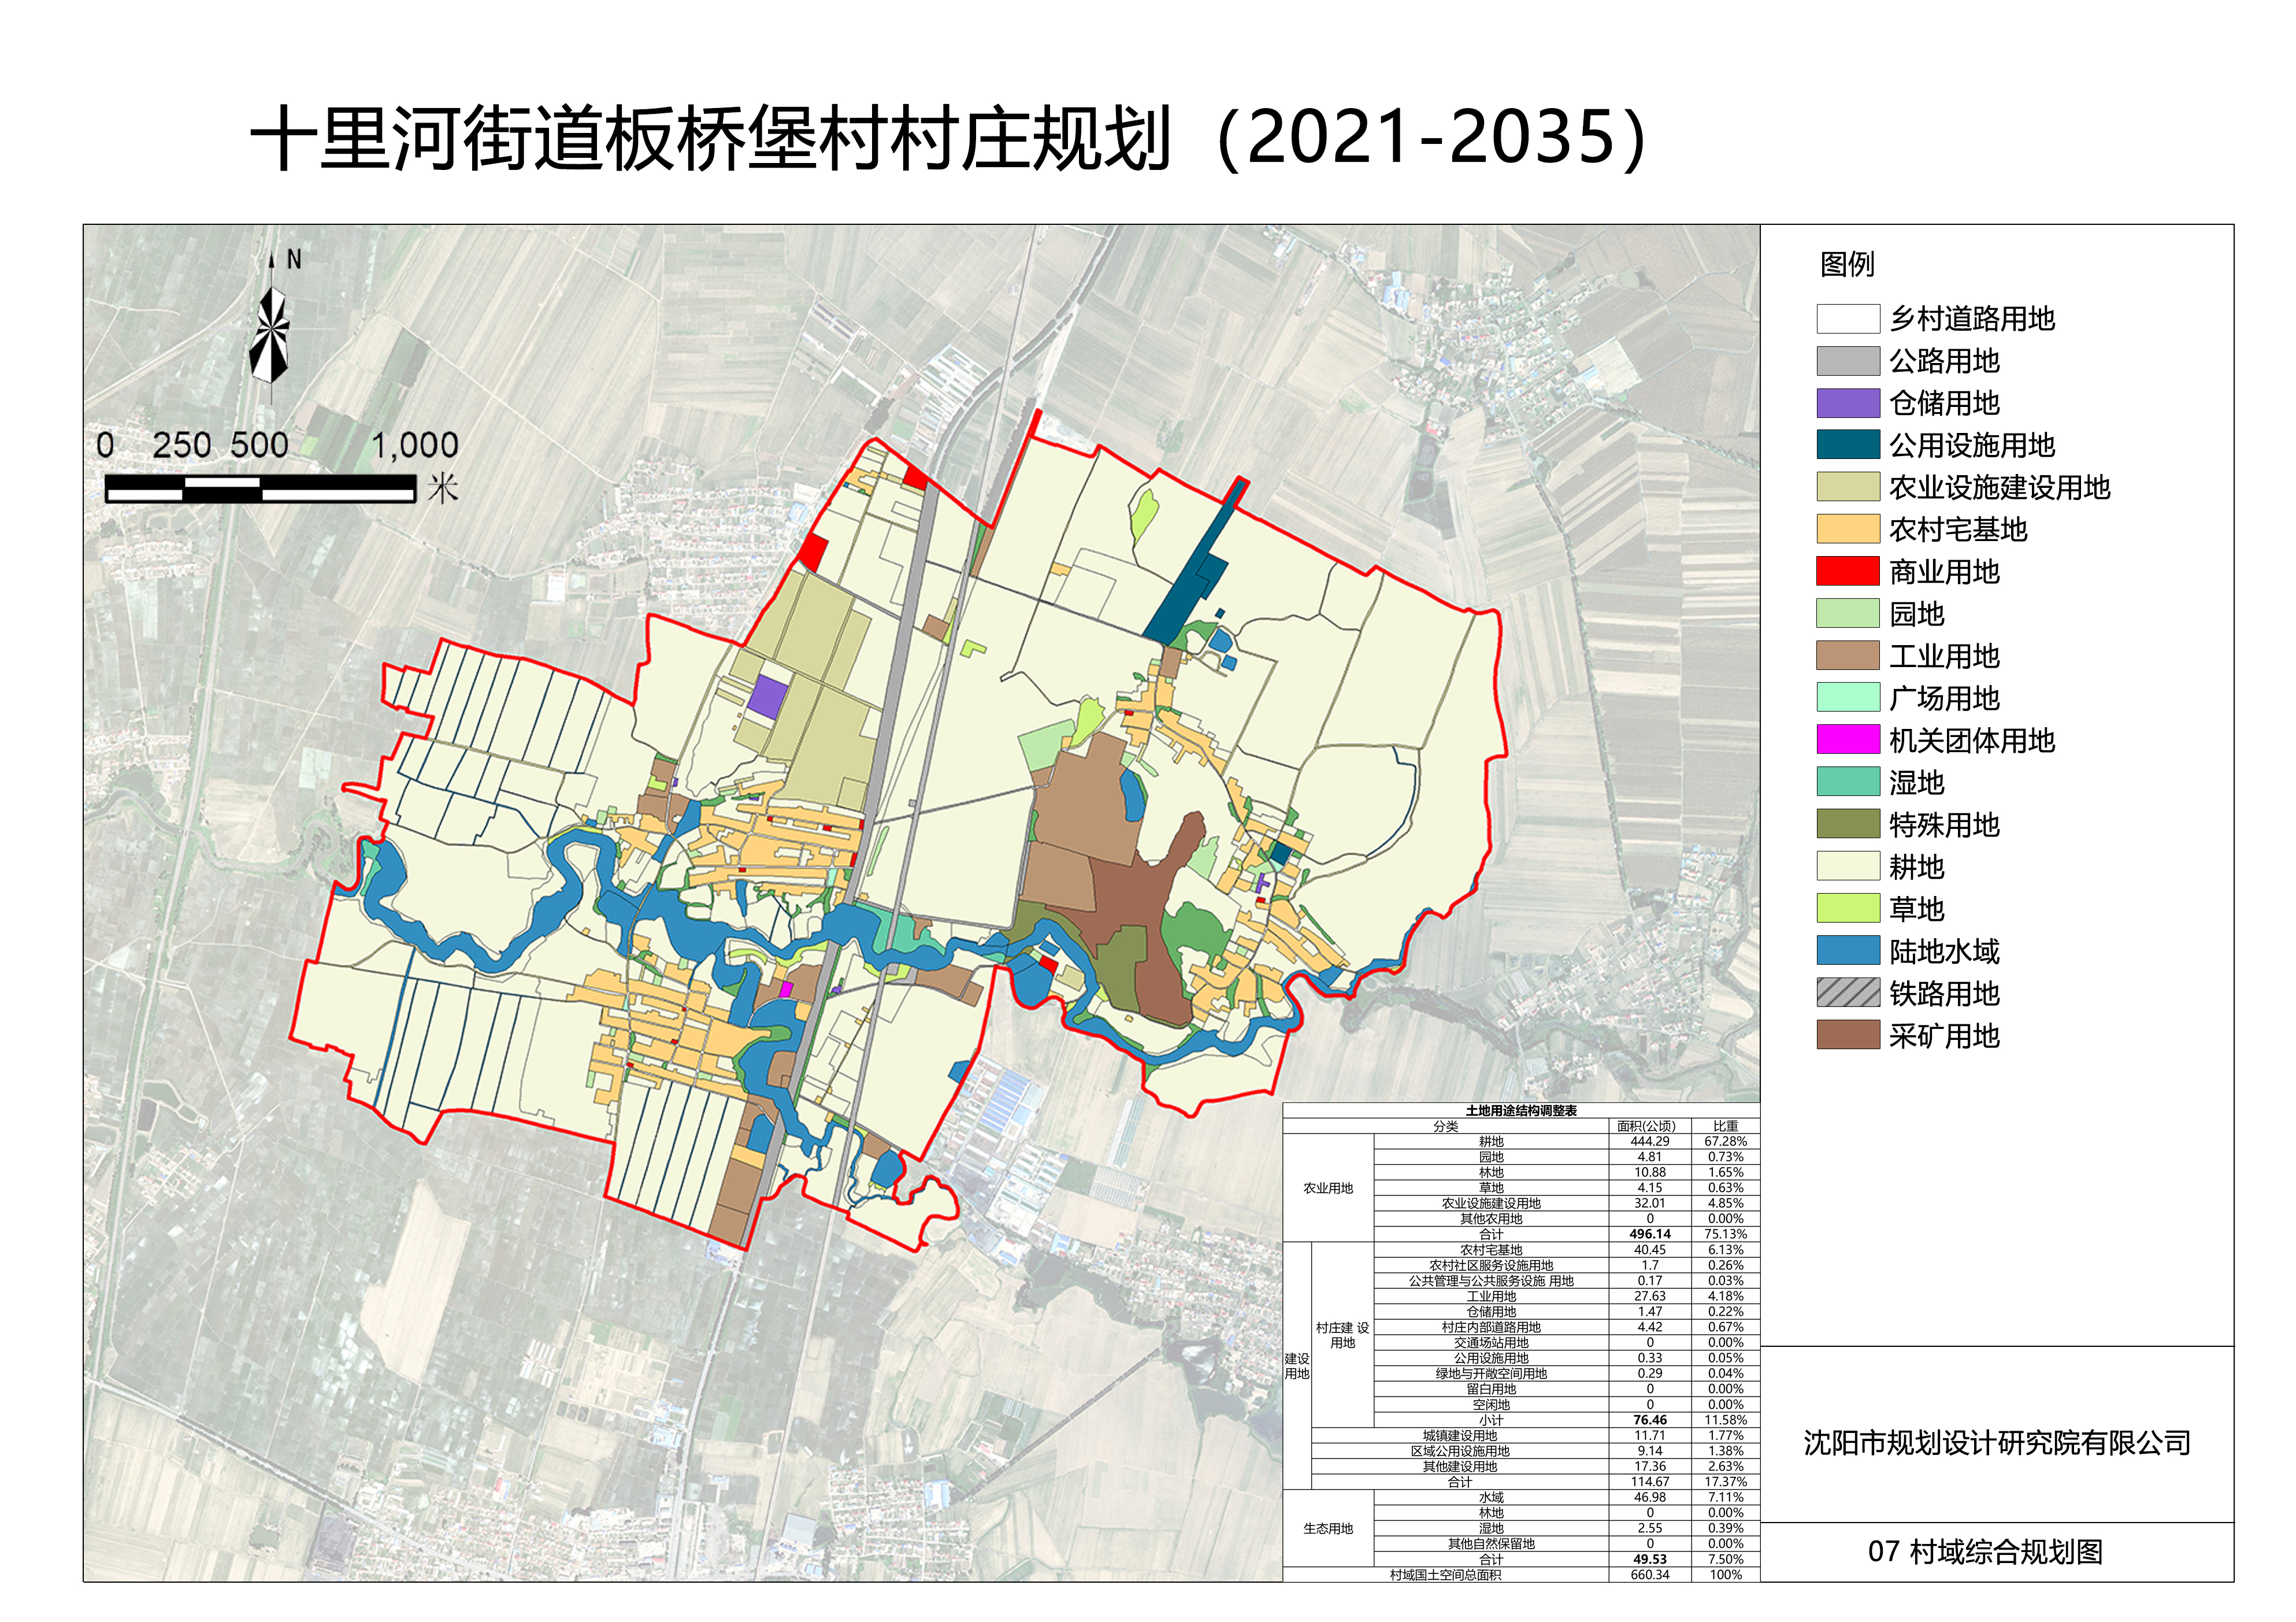Image resolution: width=2296 pixels, height=1622 pixels.
Task: Click the black-and-white scale bar
Action: tap(260, 488)
